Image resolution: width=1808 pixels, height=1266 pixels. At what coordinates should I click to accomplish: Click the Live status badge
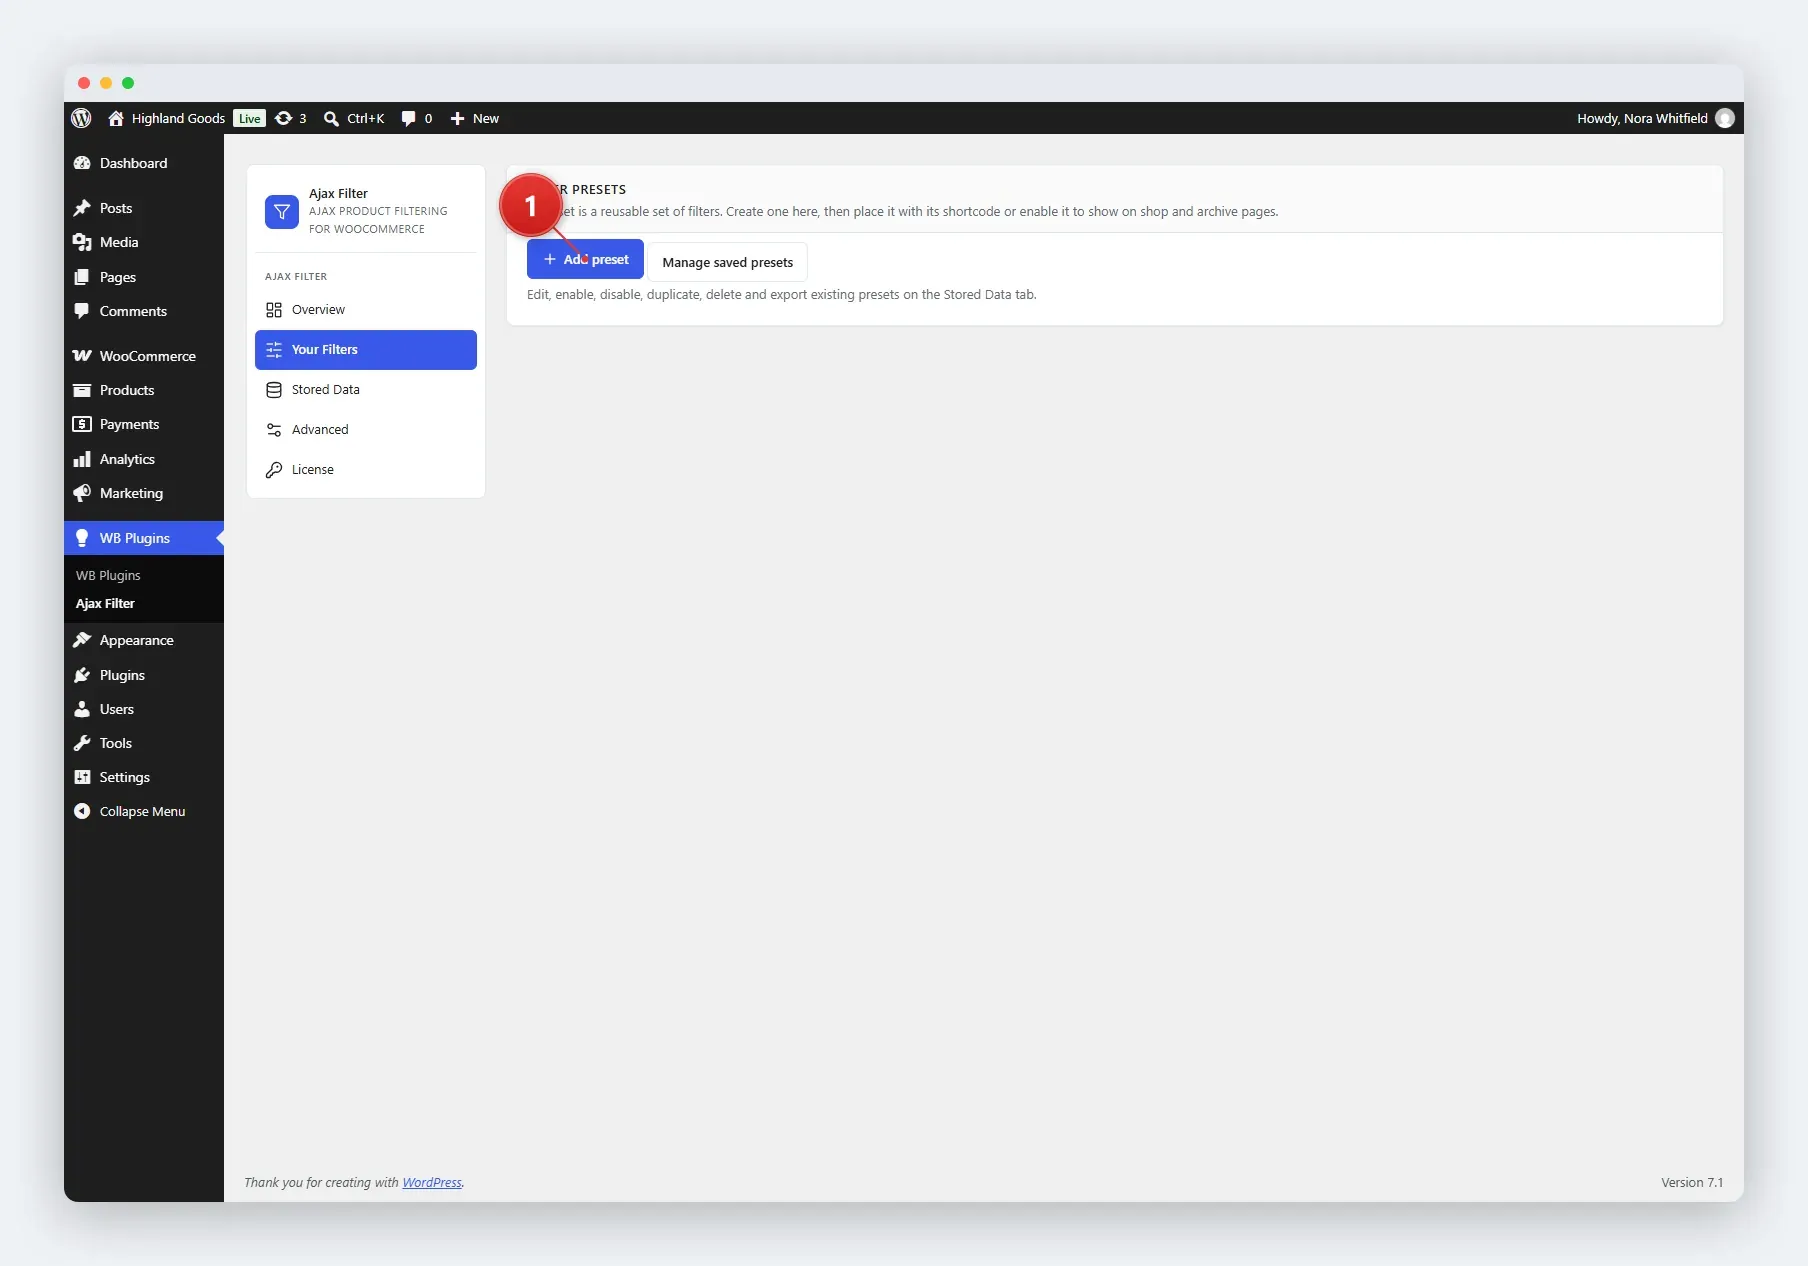tap(249, 118)
